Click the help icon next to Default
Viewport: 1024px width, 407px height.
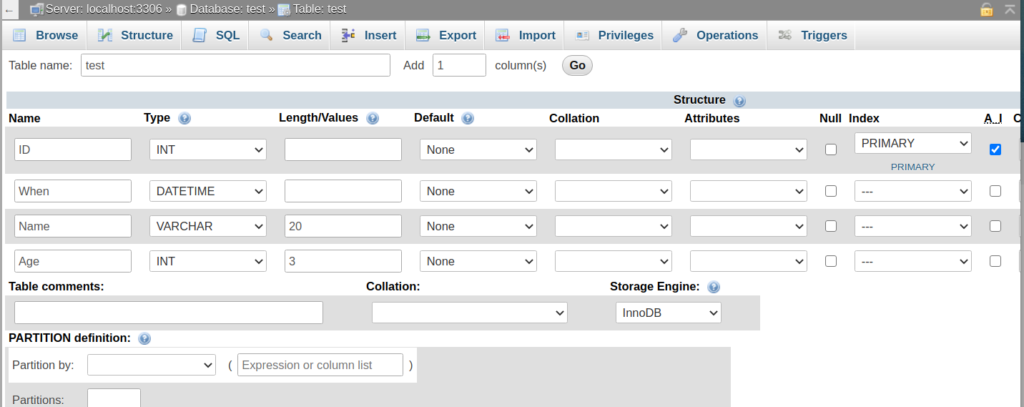pos(467,118)
